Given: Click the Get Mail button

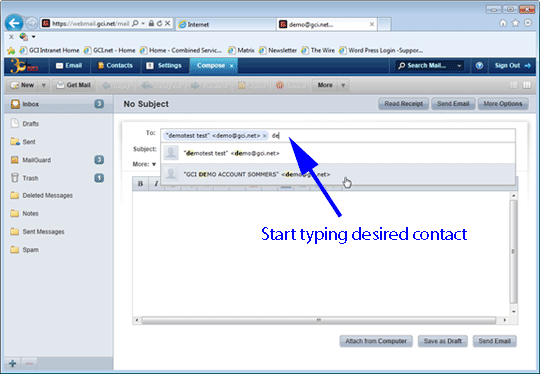Looking at the screenshot, I should pyautogui.click(x=74, y=85).
